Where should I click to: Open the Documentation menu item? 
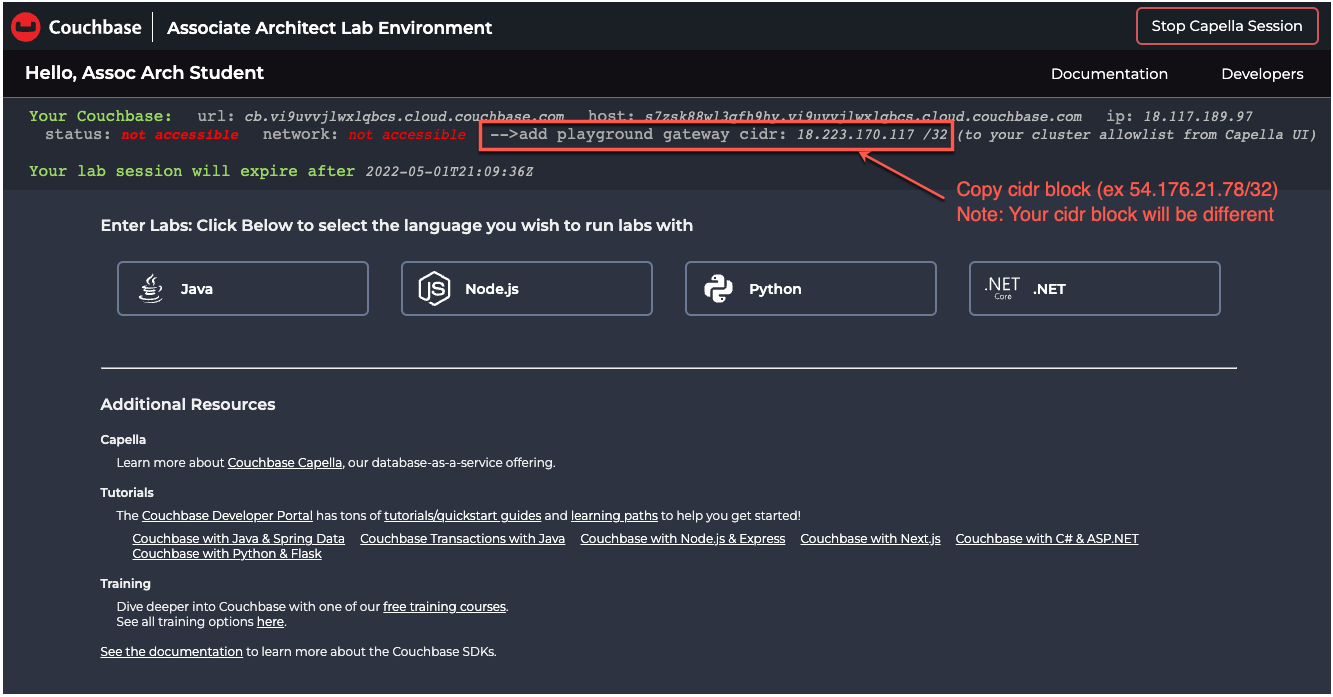pyautogui.click(x=1109, y=74)
